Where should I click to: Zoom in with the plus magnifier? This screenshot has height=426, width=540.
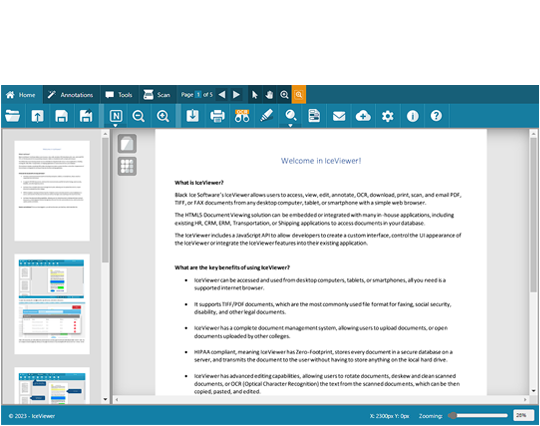(163, 116)
